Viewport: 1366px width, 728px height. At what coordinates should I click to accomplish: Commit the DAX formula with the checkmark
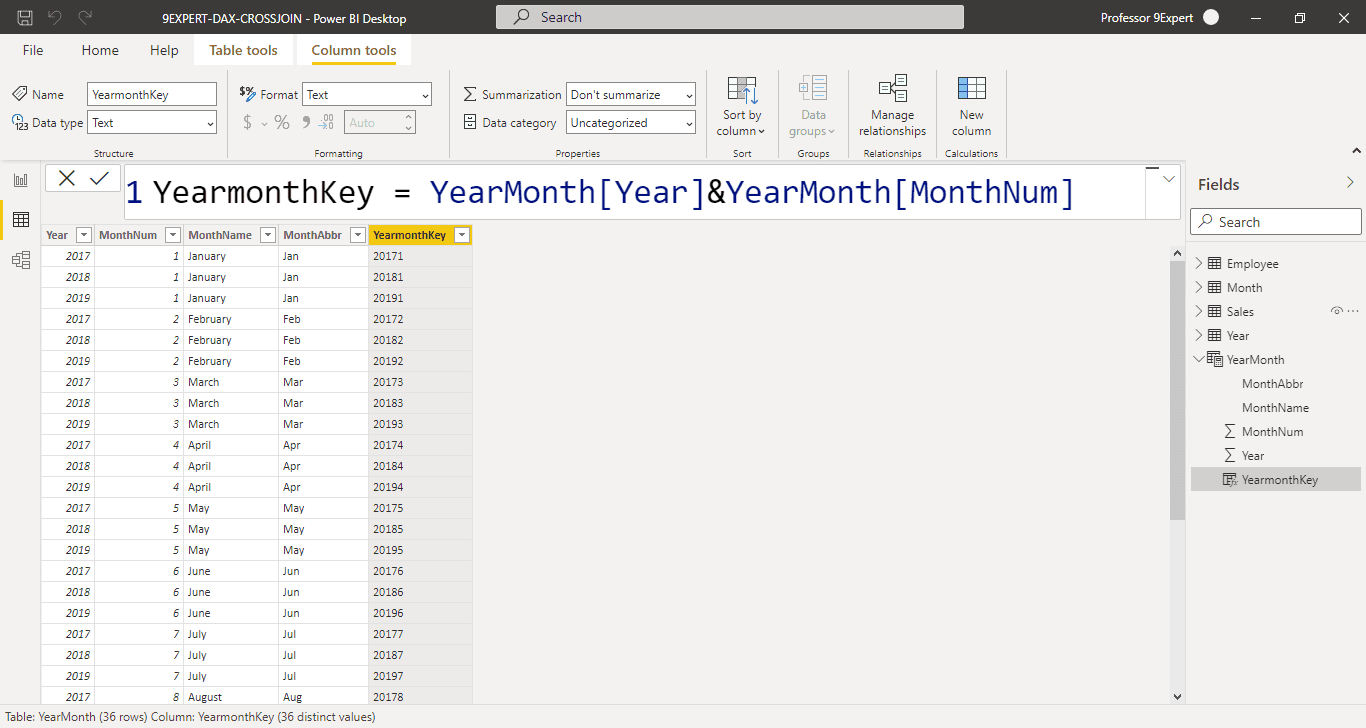pos(97,178)
